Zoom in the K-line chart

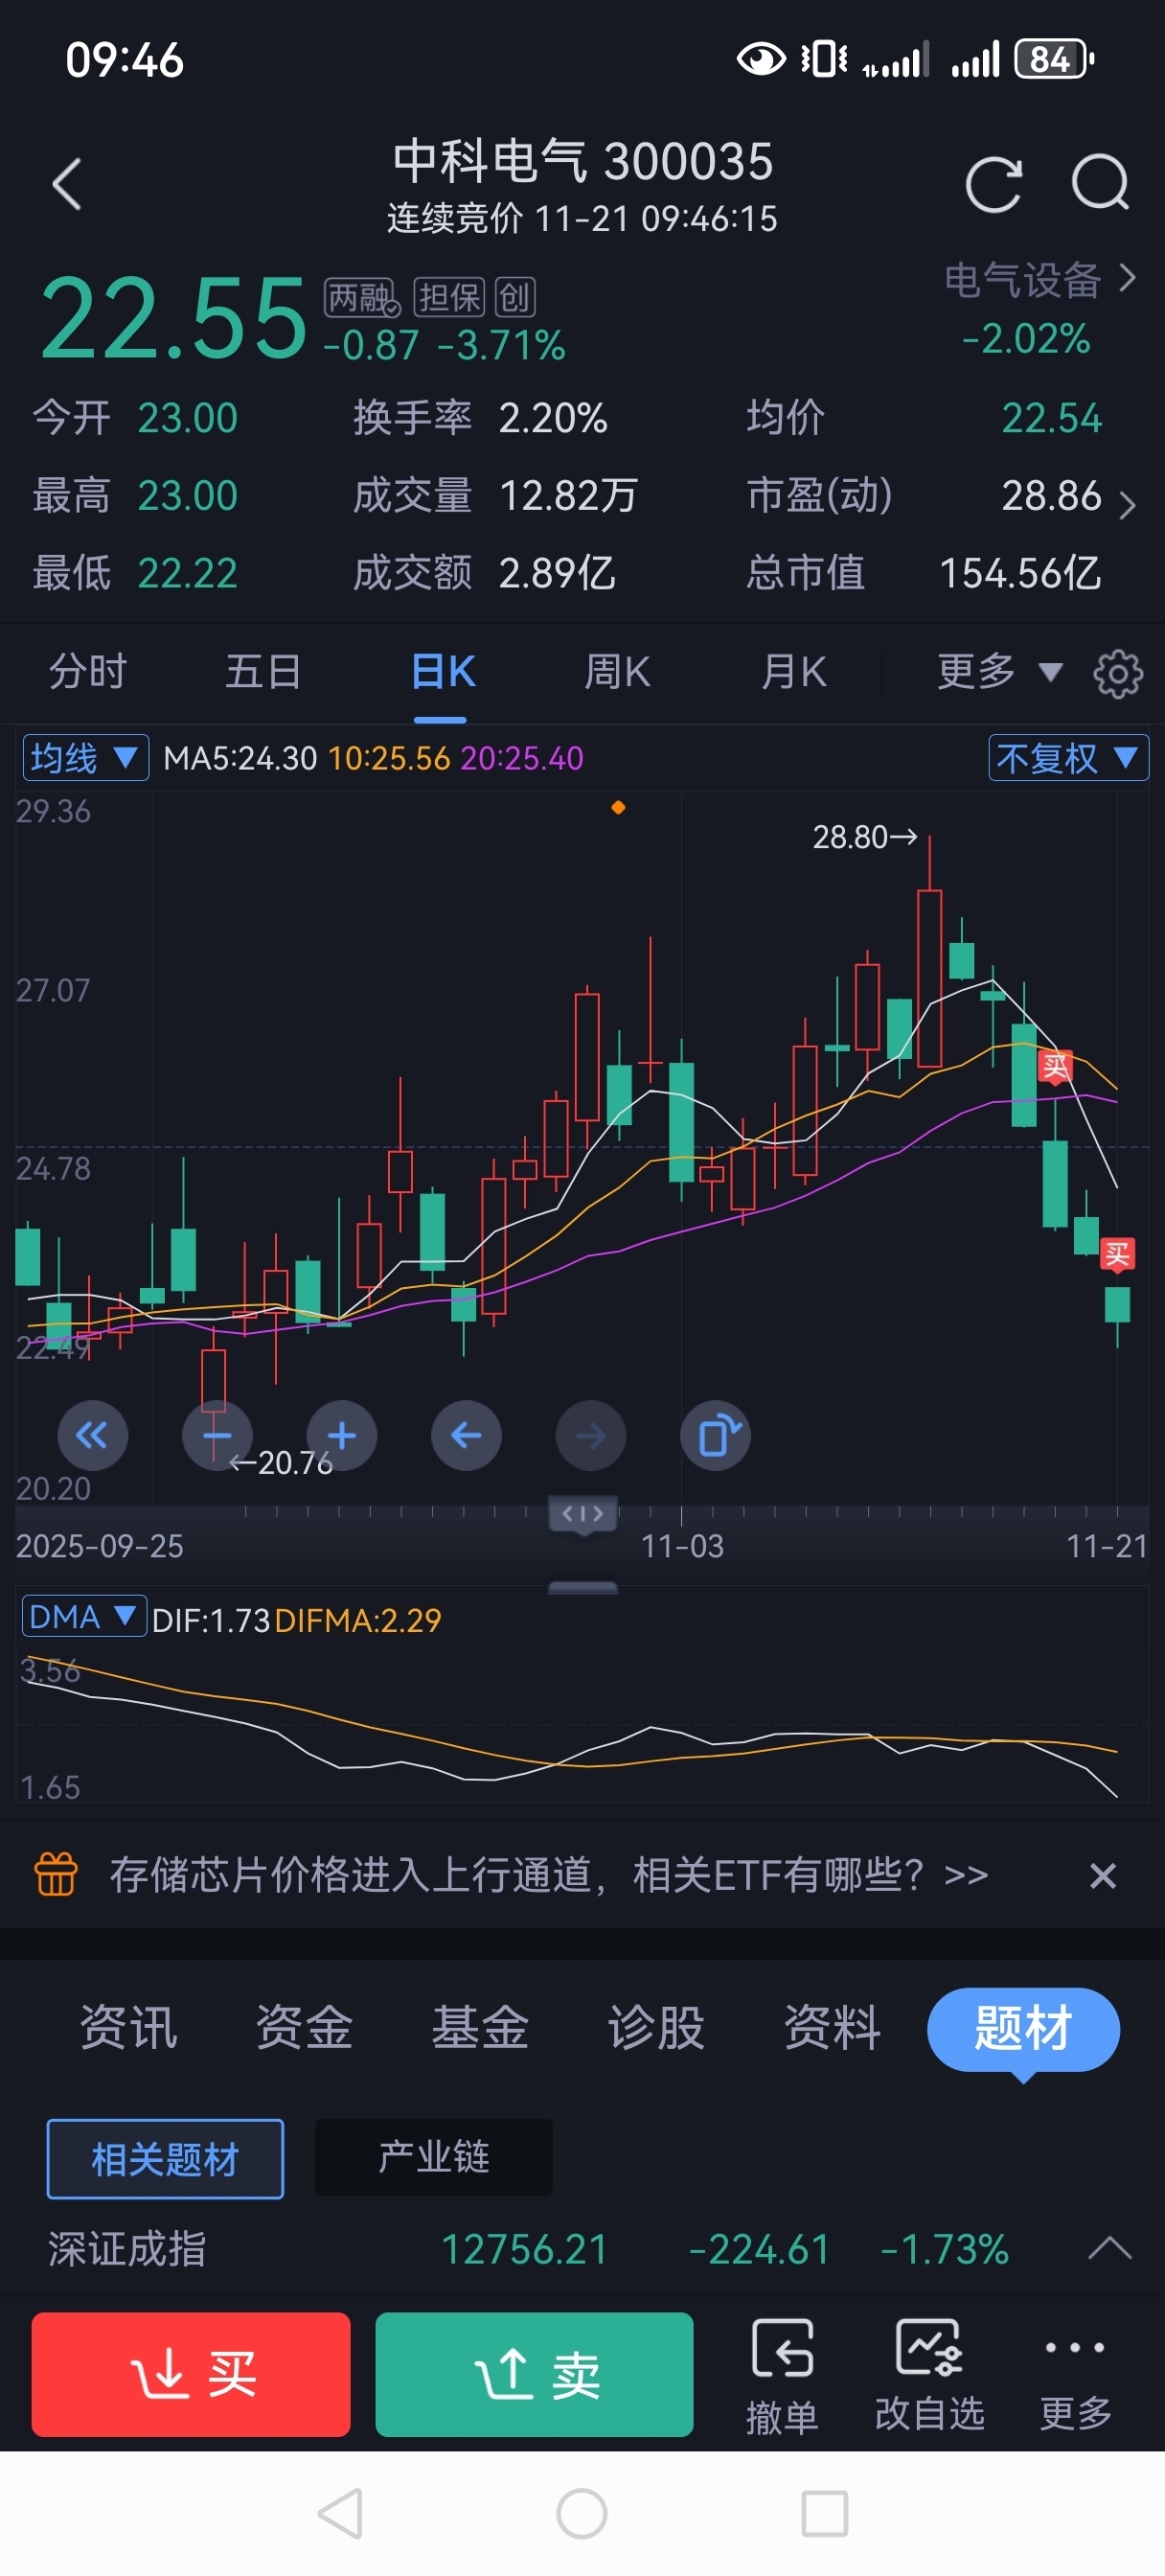coord(342,1436)
